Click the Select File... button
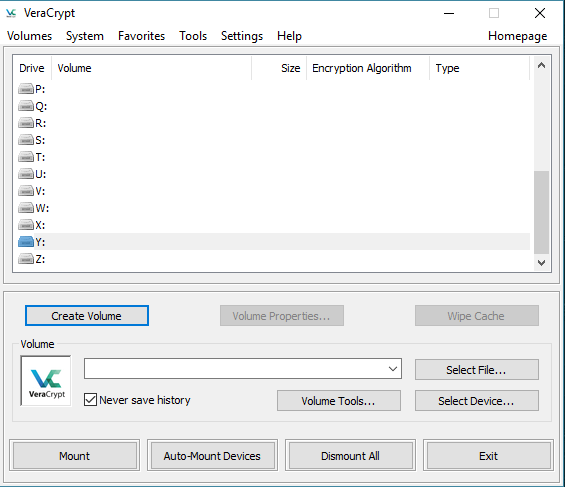Image resolution: width=565 pixels, height=487 pixels. pyautogui.click(x=477, y=370)
